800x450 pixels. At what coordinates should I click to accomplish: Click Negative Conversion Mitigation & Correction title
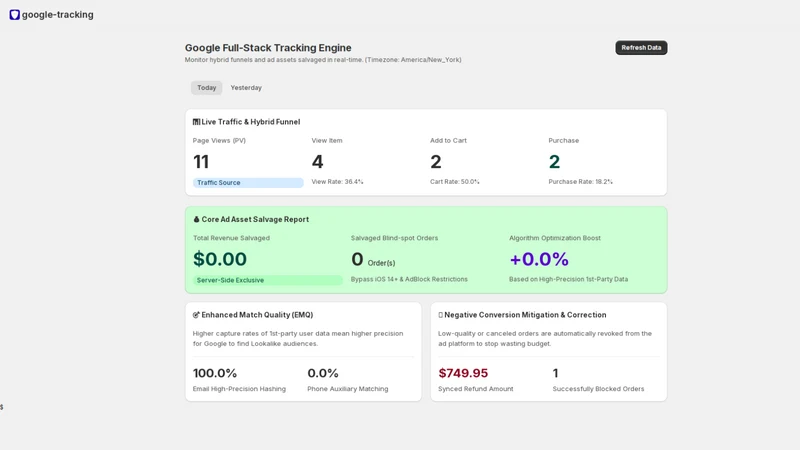[x=525, y=315]
